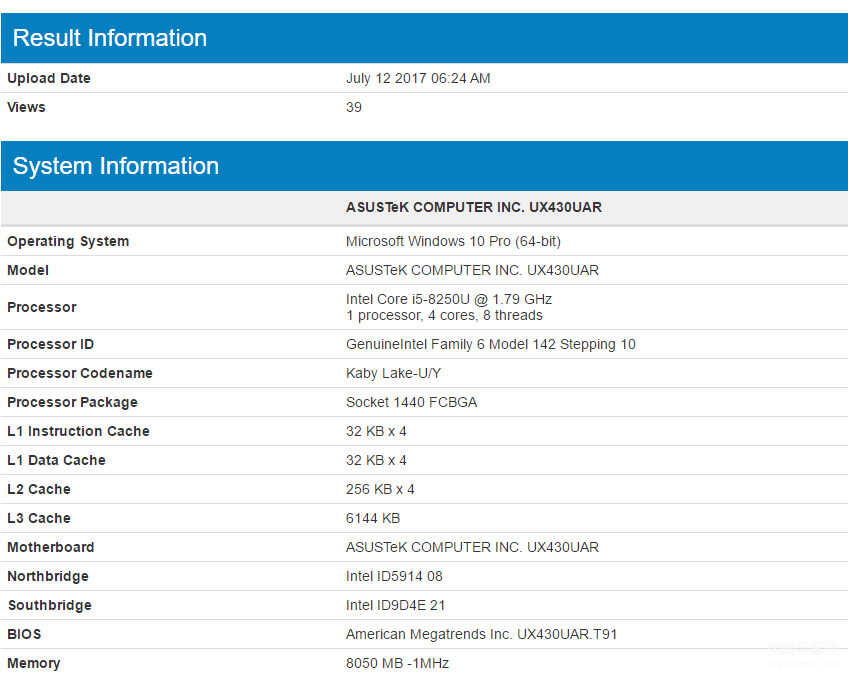Select the 6144 KB value

point(373,518)
